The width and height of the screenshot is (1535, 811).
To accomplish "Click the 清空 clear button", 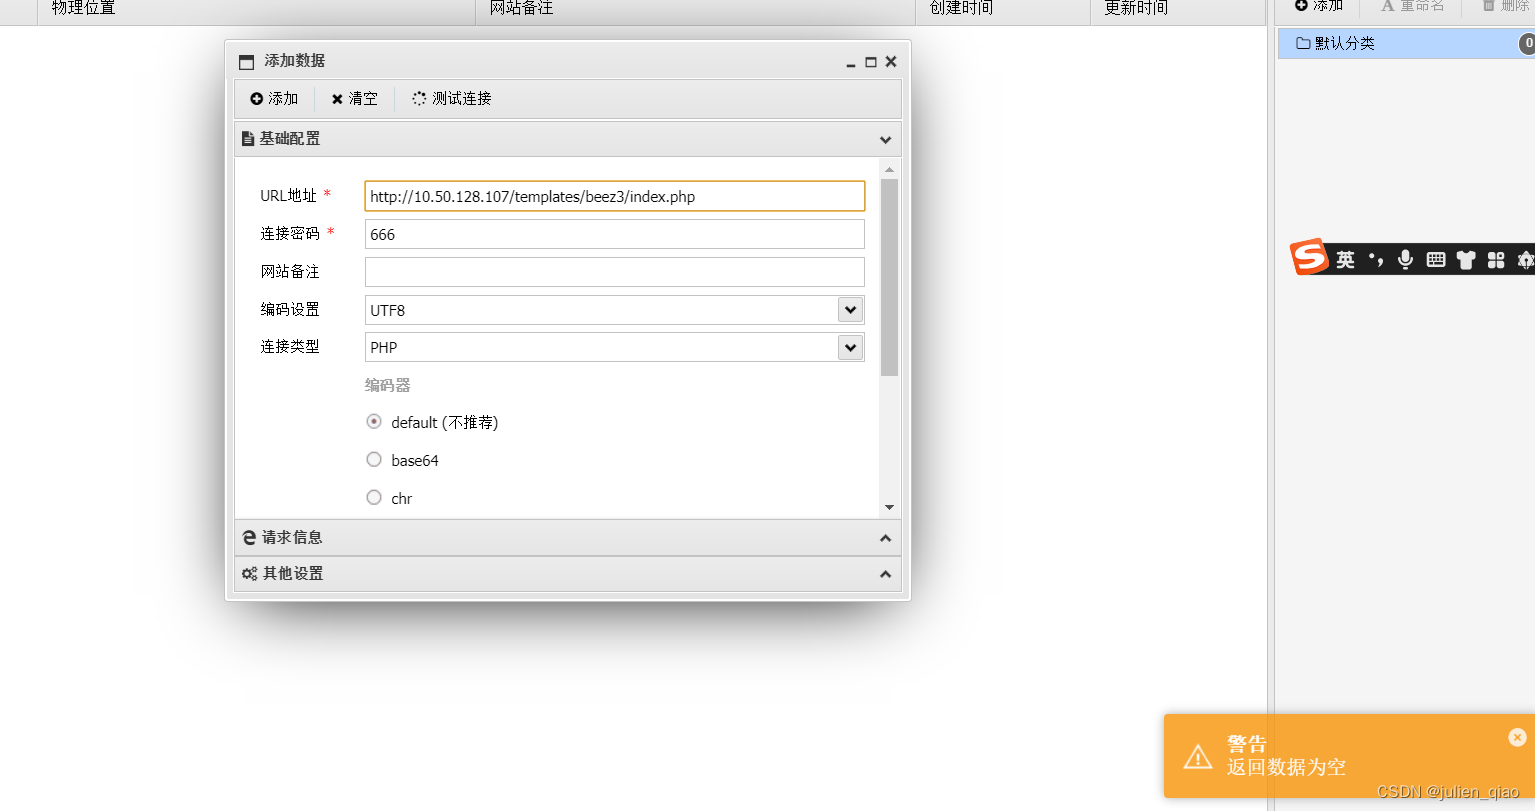I will tap(354, 99).
